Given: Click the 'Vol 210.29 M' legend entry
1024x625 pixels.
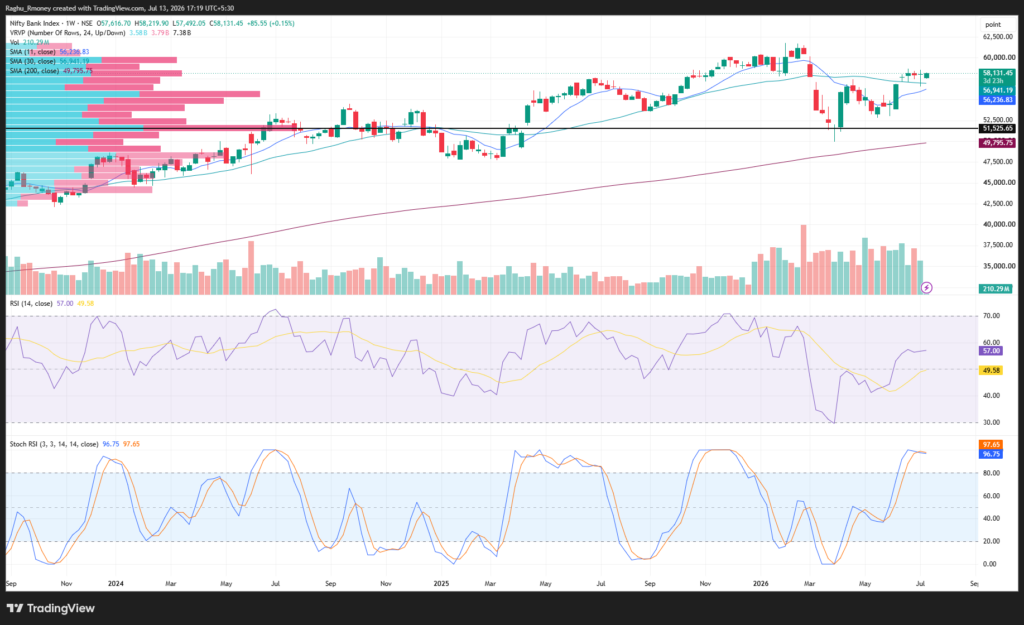Looking at the screenshot, I should 29,42.
